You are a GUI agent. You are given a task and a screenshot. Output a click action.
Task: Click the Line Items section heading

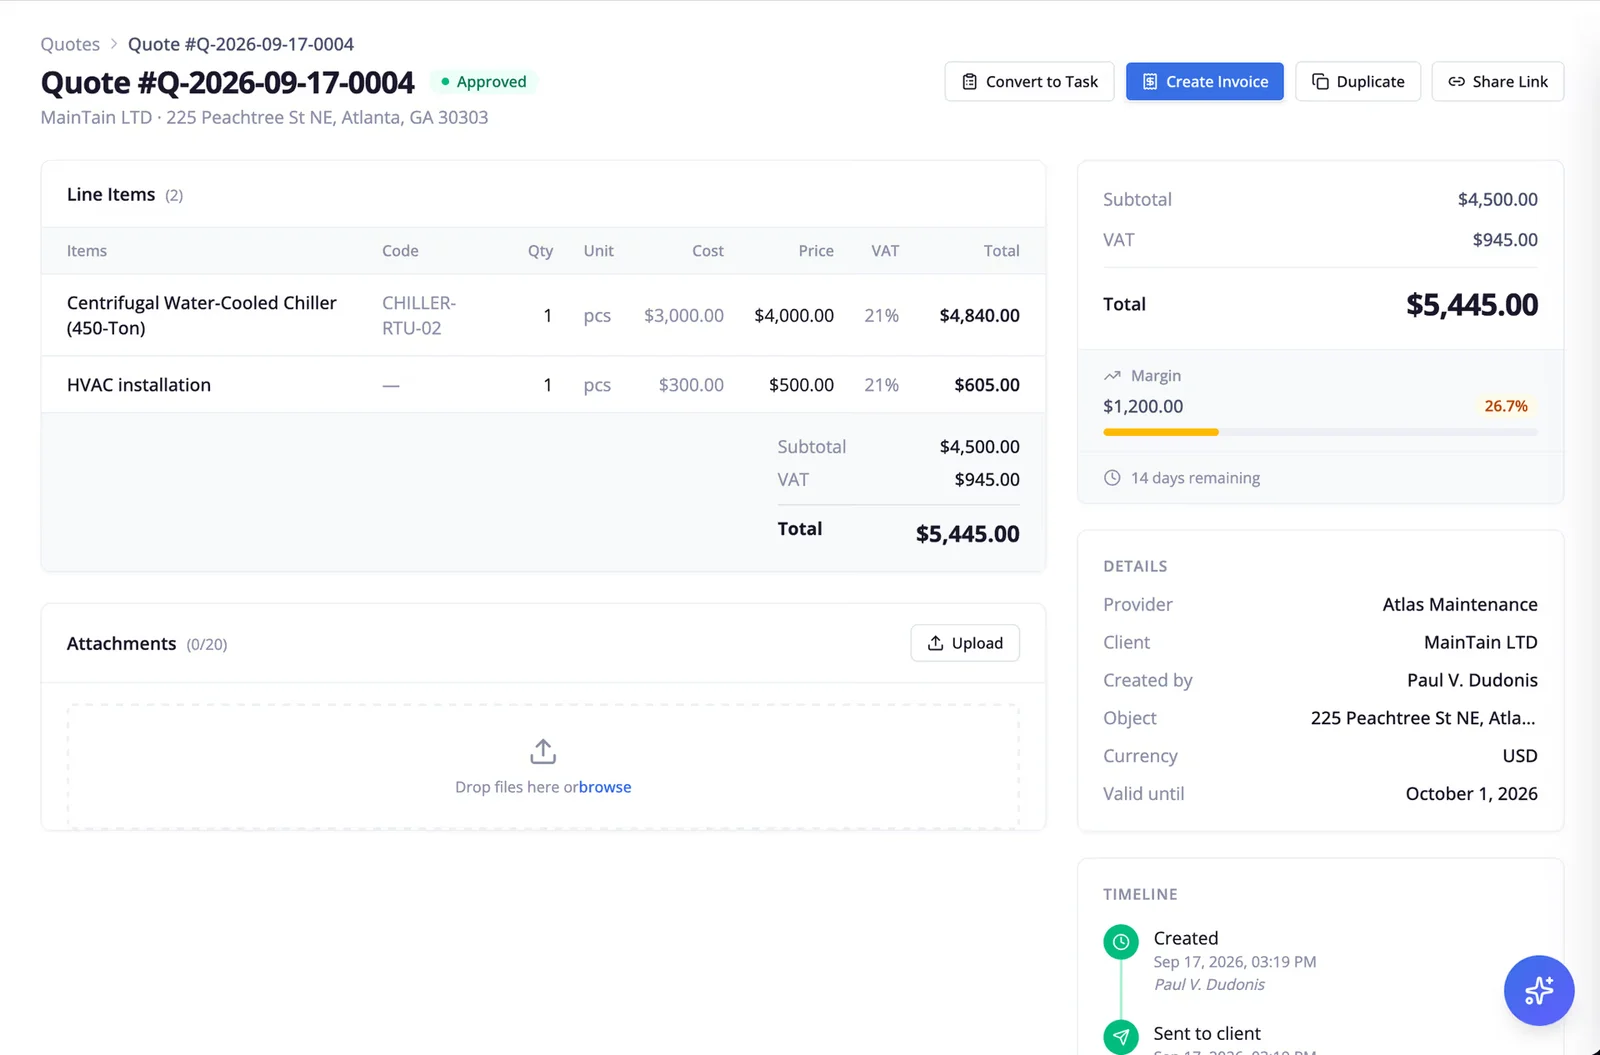pyautogui.click(x=111, y=194)
